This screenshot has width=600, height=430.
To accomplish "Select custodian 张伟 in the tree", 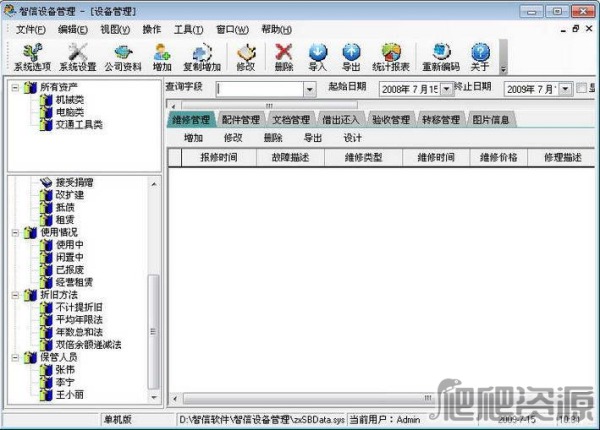I will tap(65, 370).
